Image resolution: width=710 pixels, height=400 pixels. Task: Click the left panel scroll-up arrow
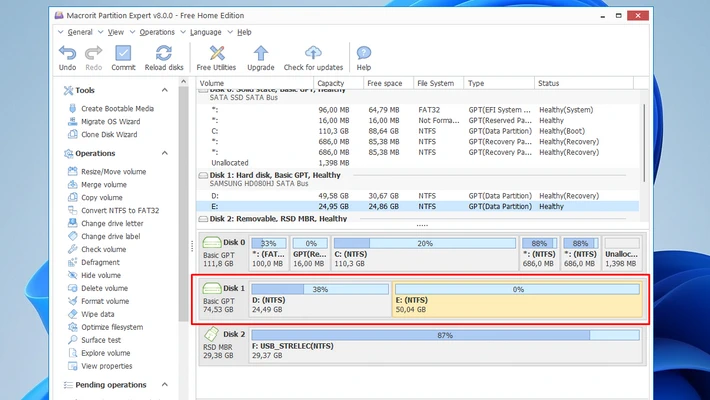[x=183, y=82]
